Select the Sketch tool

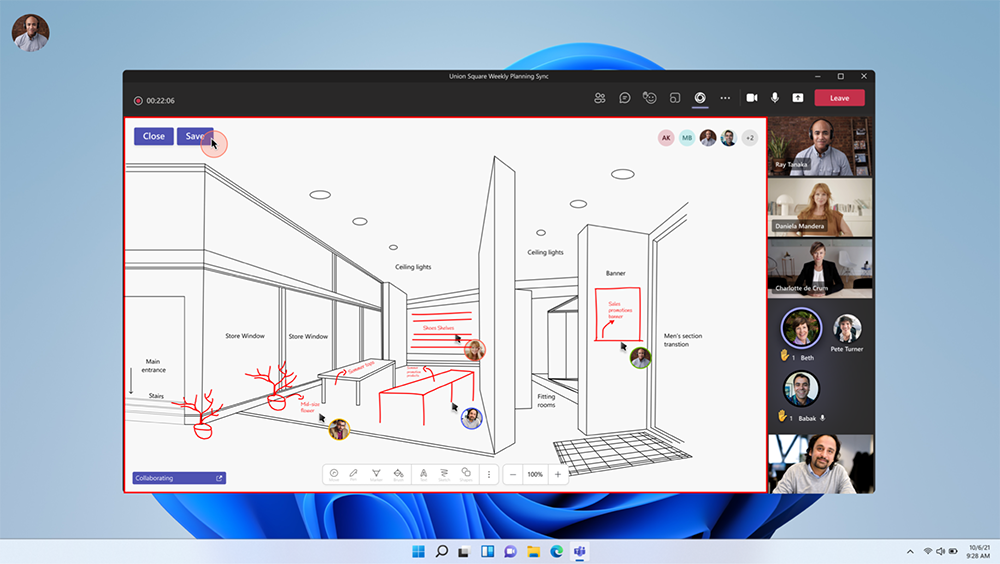444,474
